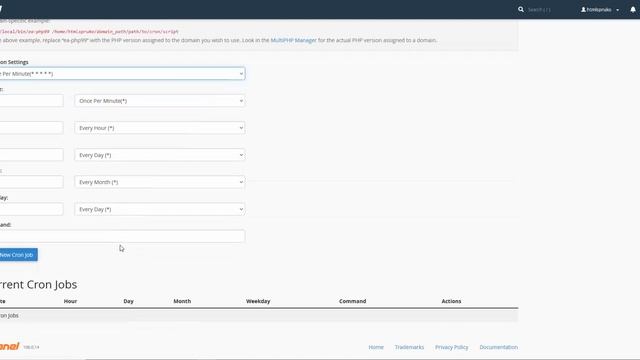
Task: Click the Hour column header
Action: tap(70, 301)
